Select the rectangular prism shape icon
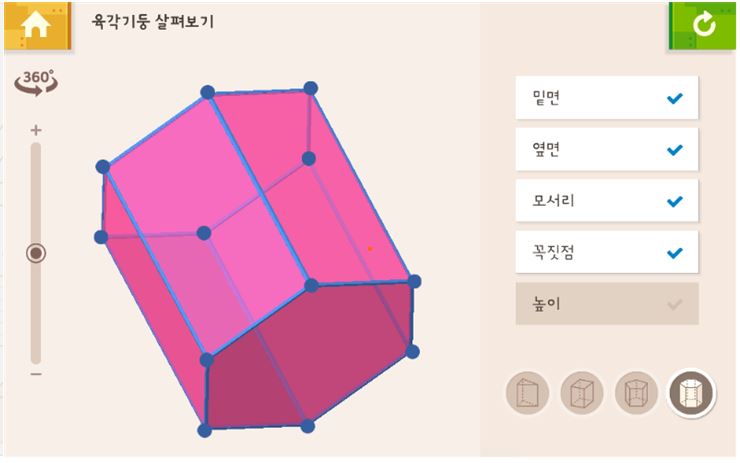740x463 pixels. [582, 393]
